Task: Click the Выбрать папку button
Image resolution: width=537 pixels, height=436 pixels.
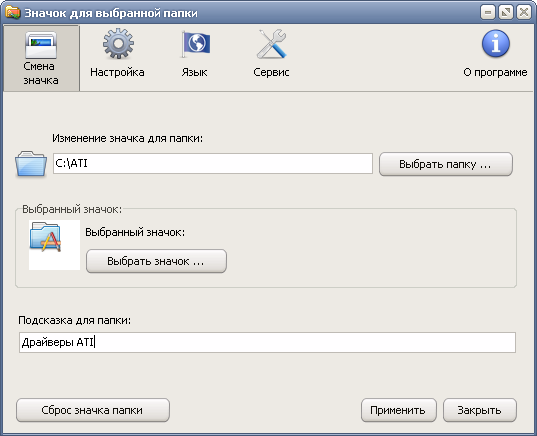Action: (446, 164)
